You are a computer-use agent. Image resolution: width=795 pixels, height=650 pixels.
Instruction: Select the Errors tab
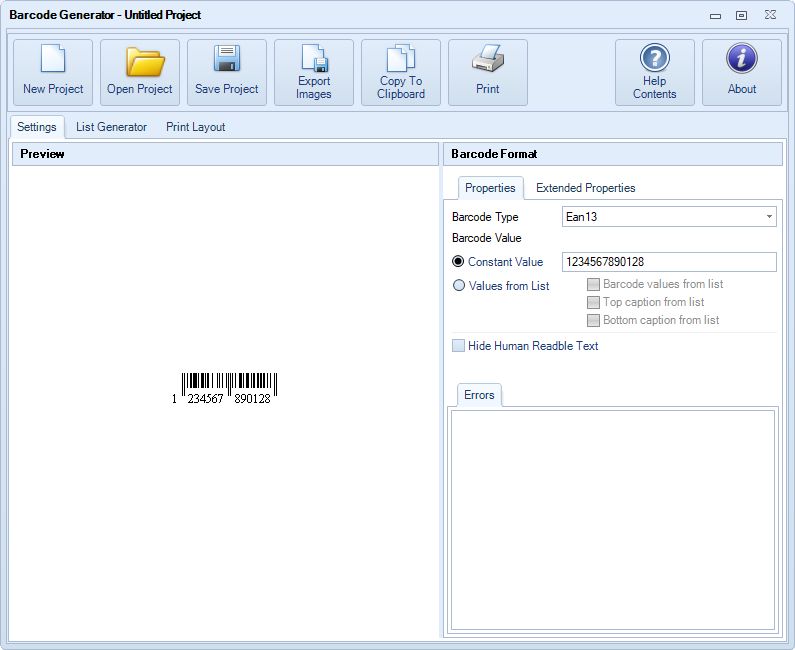pyautogui.click(x=479, y=395)
